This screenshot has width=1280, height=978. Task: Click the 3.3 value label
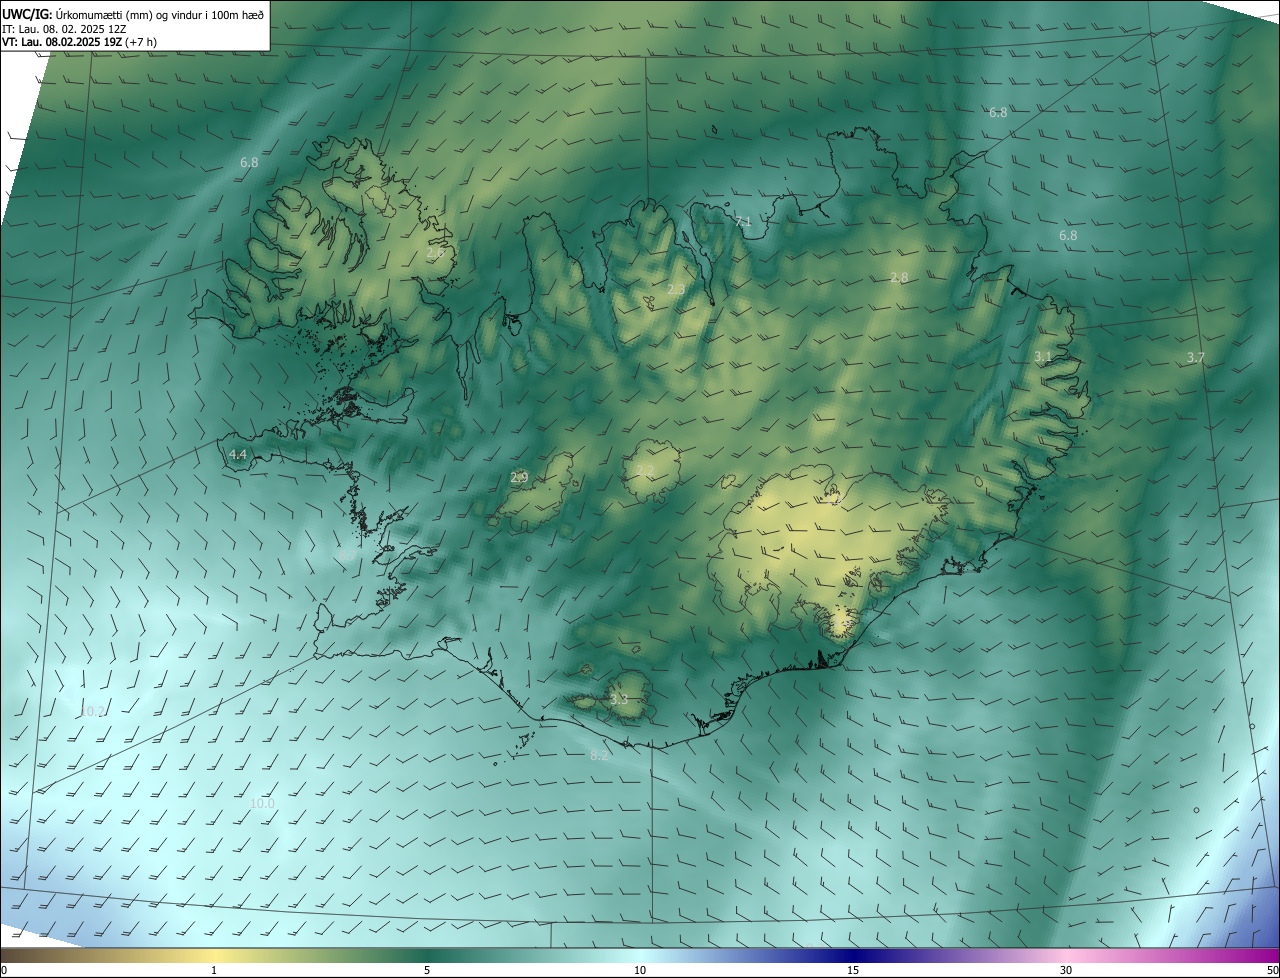point(619,700)
